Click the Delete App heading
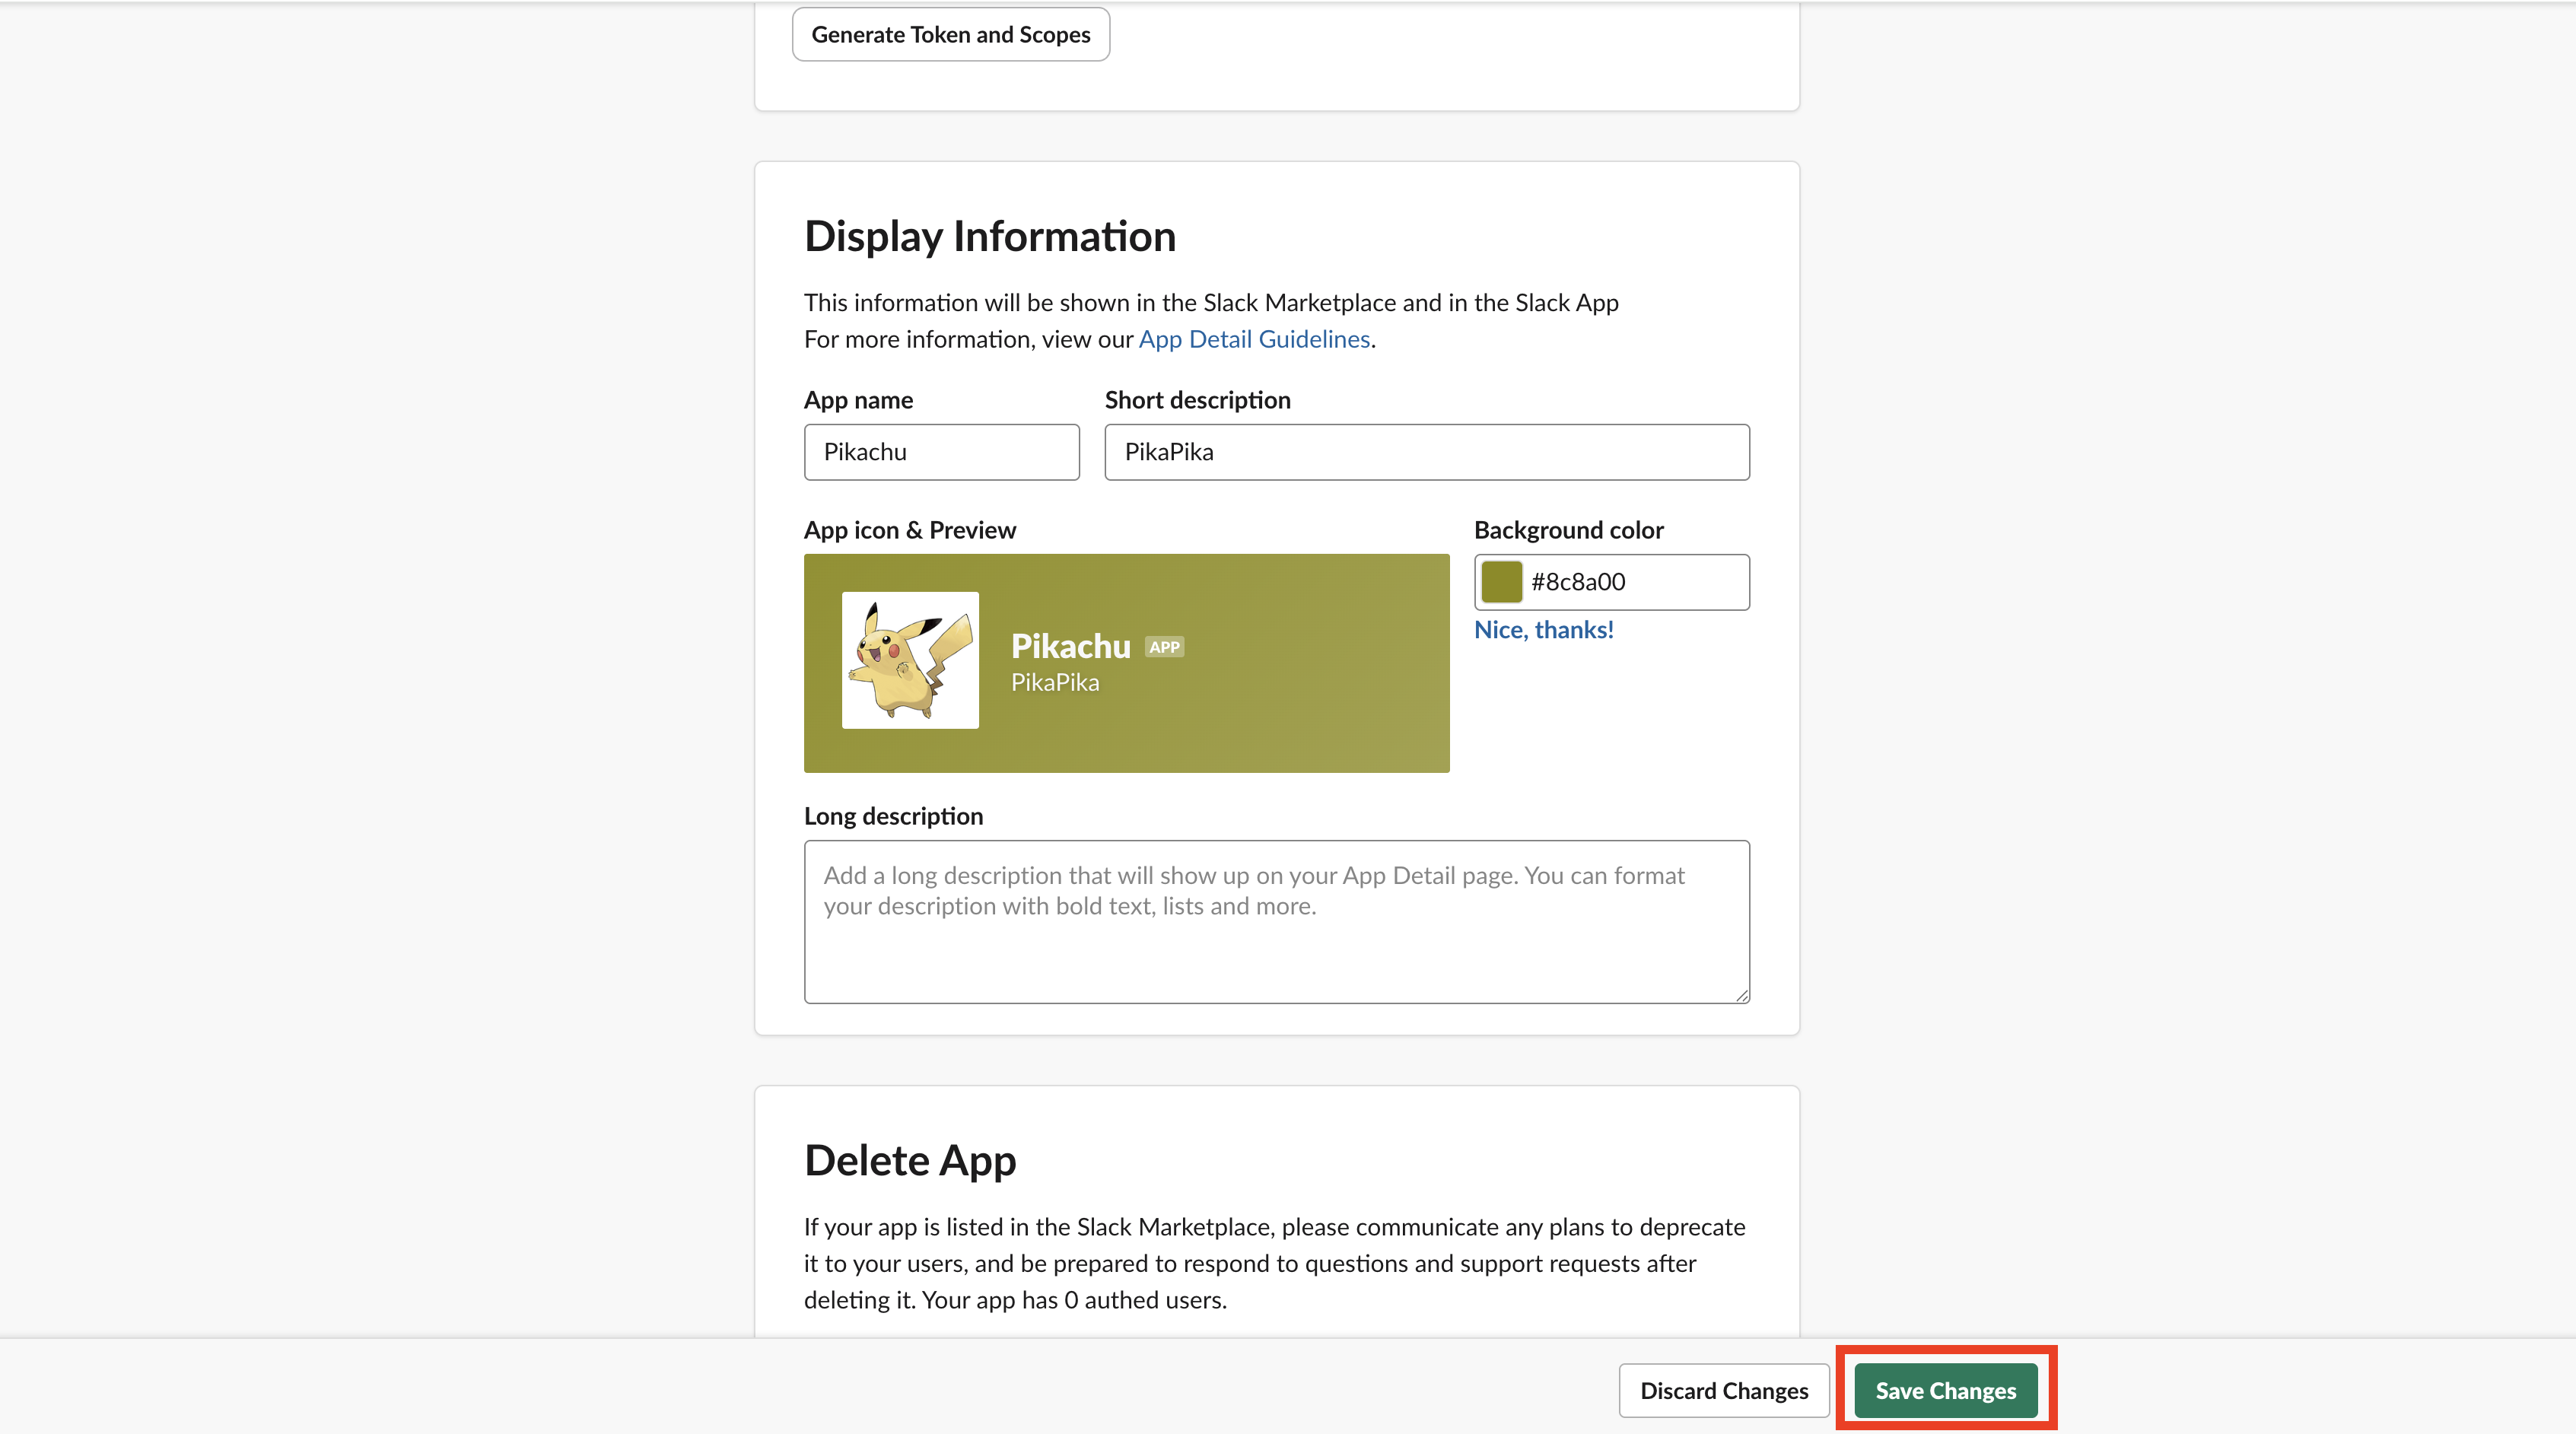2576x1434 pixels. (910, 1161)
